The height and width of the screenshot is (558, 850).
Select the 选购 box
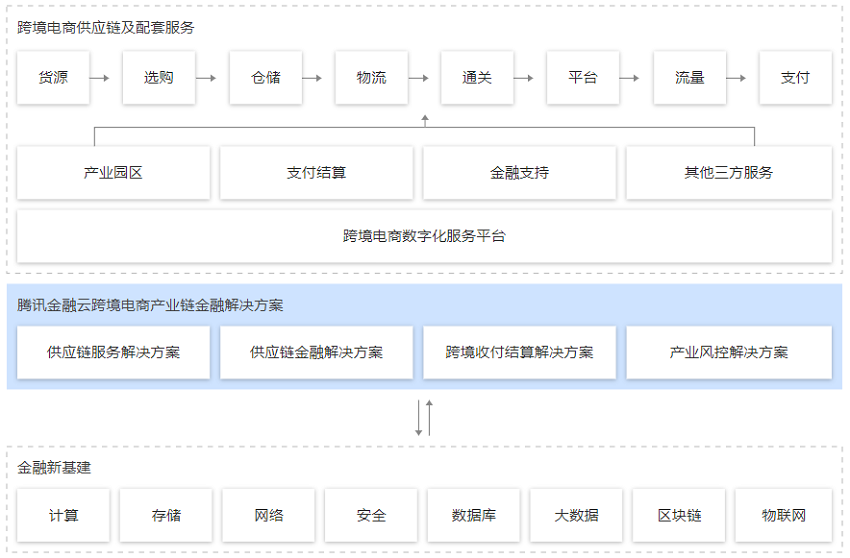click(x=159, y=78)
